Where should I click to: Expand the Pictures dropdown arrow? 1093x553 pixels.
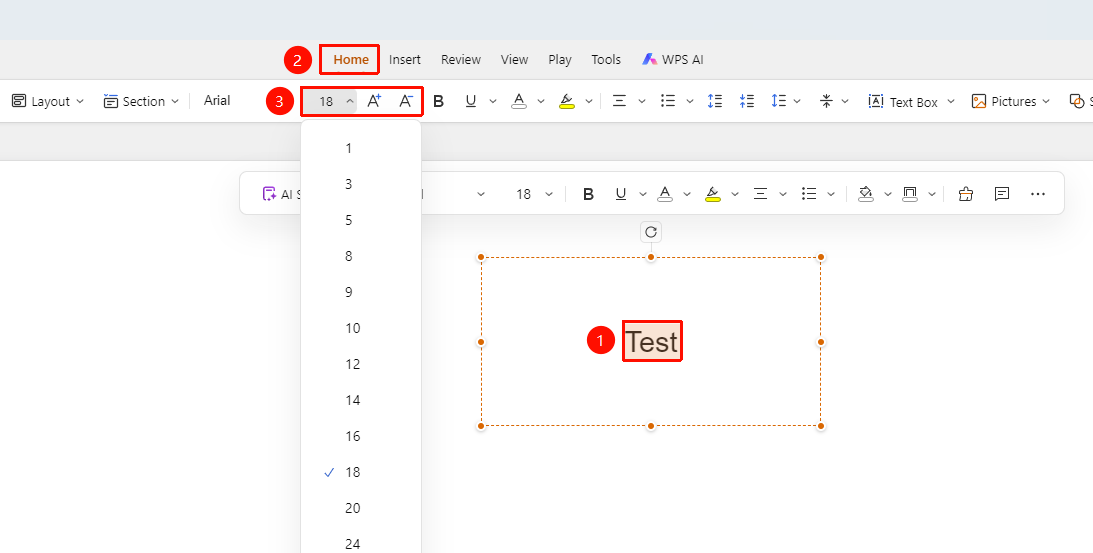pos(1046,102)
